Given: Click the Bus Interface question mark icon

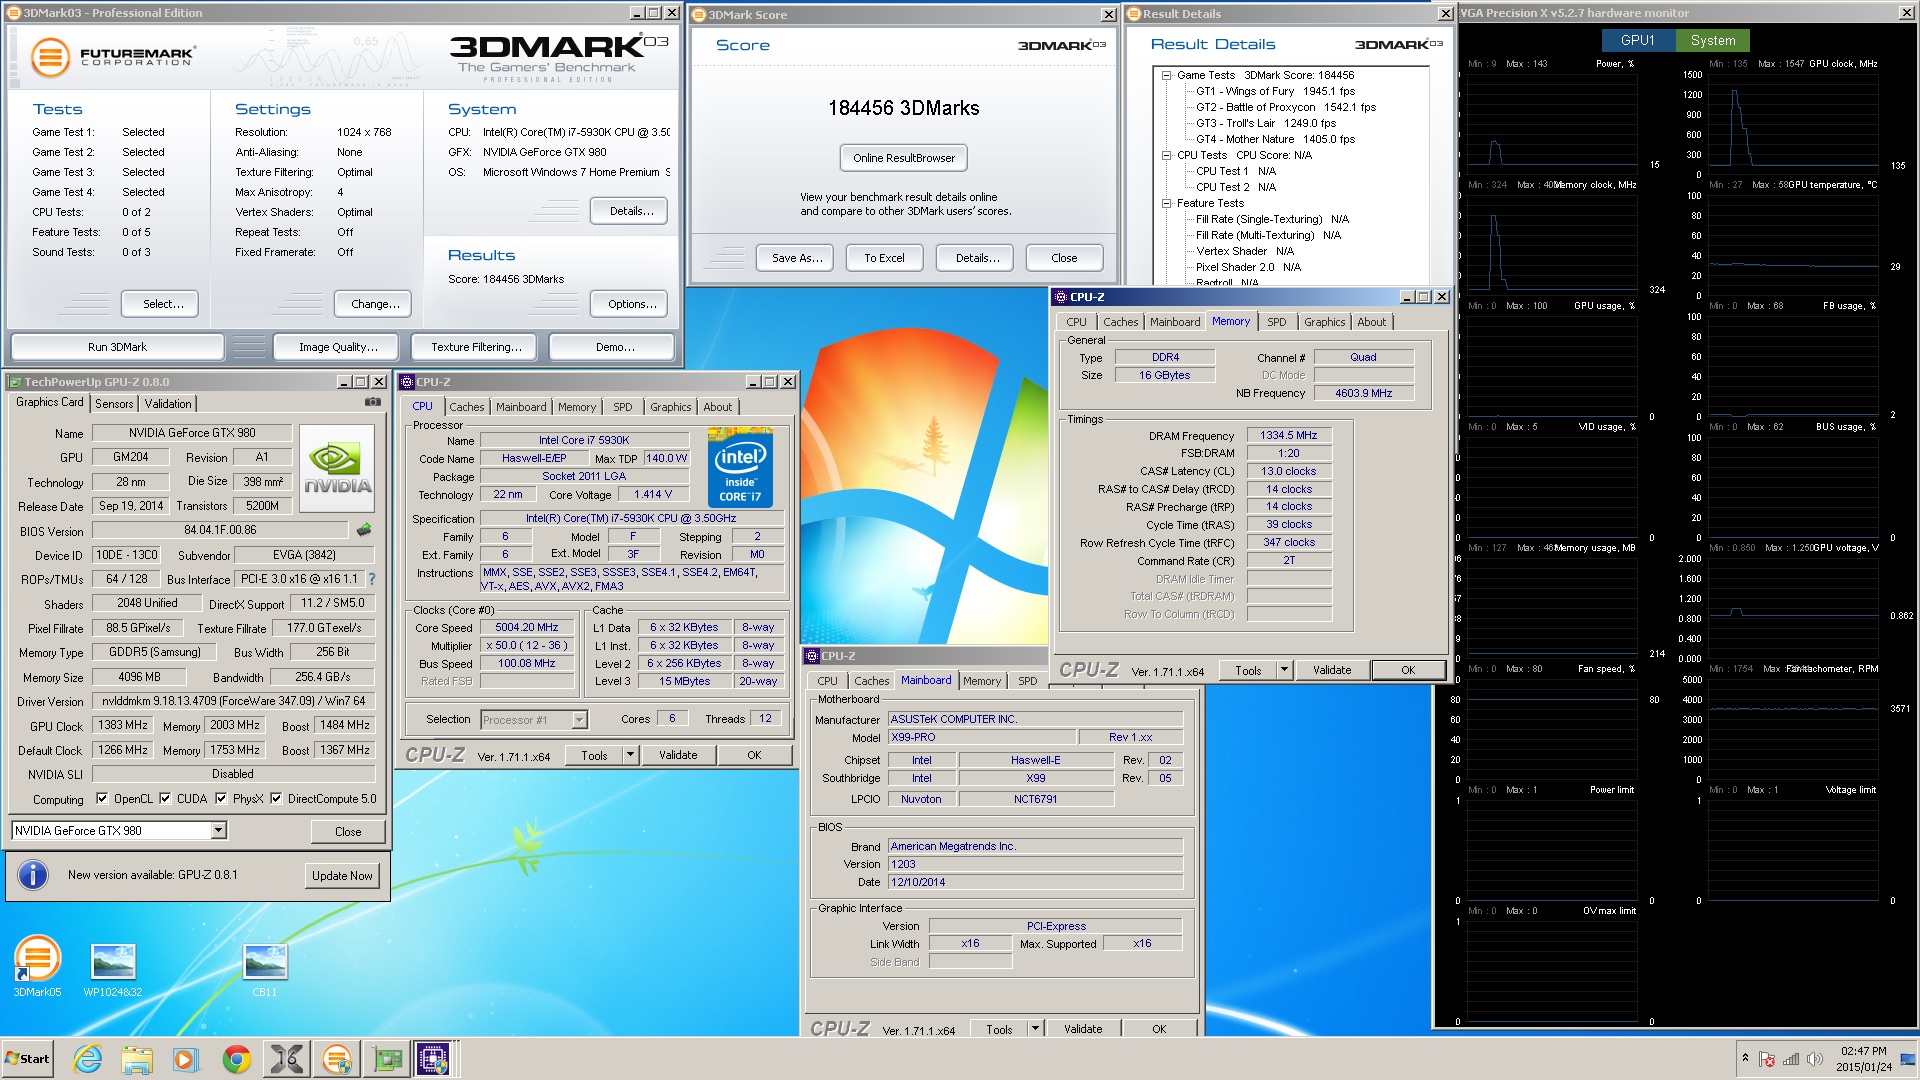Looking at the screenshot, I should point(372,579).
